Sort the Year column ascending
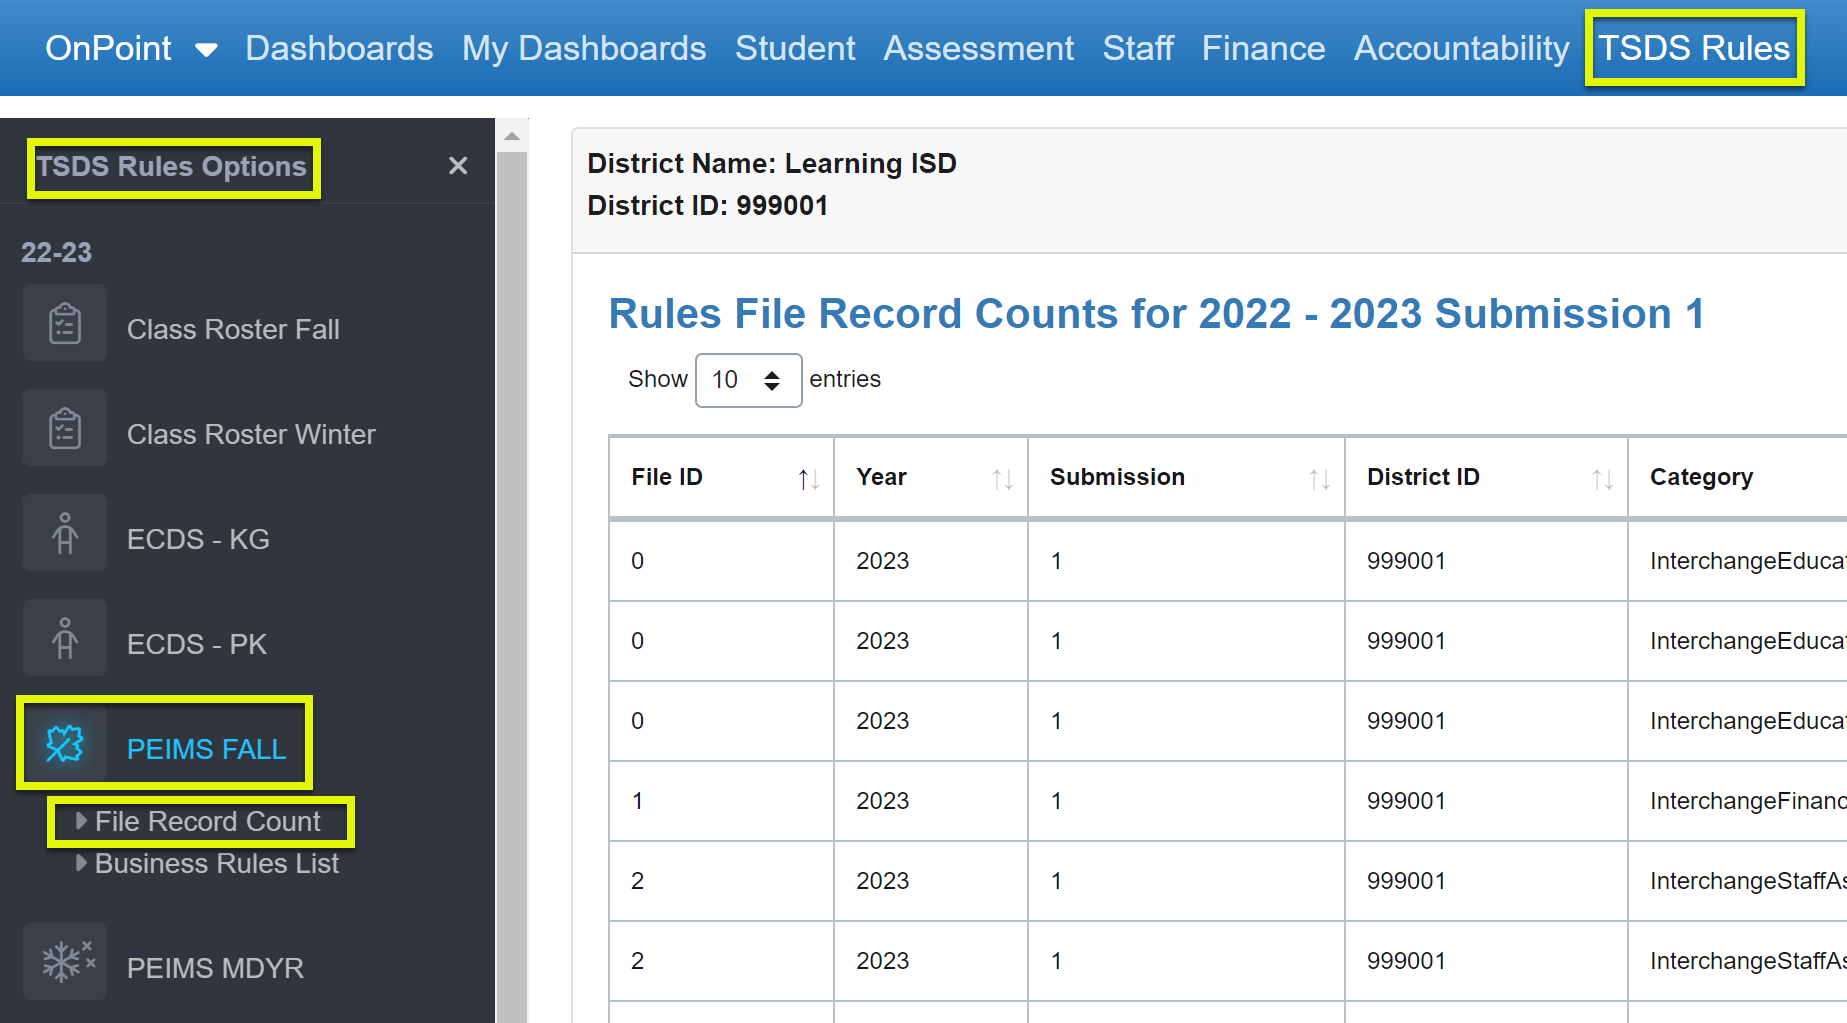The image size is (1847, 1023). [1004, 478]
